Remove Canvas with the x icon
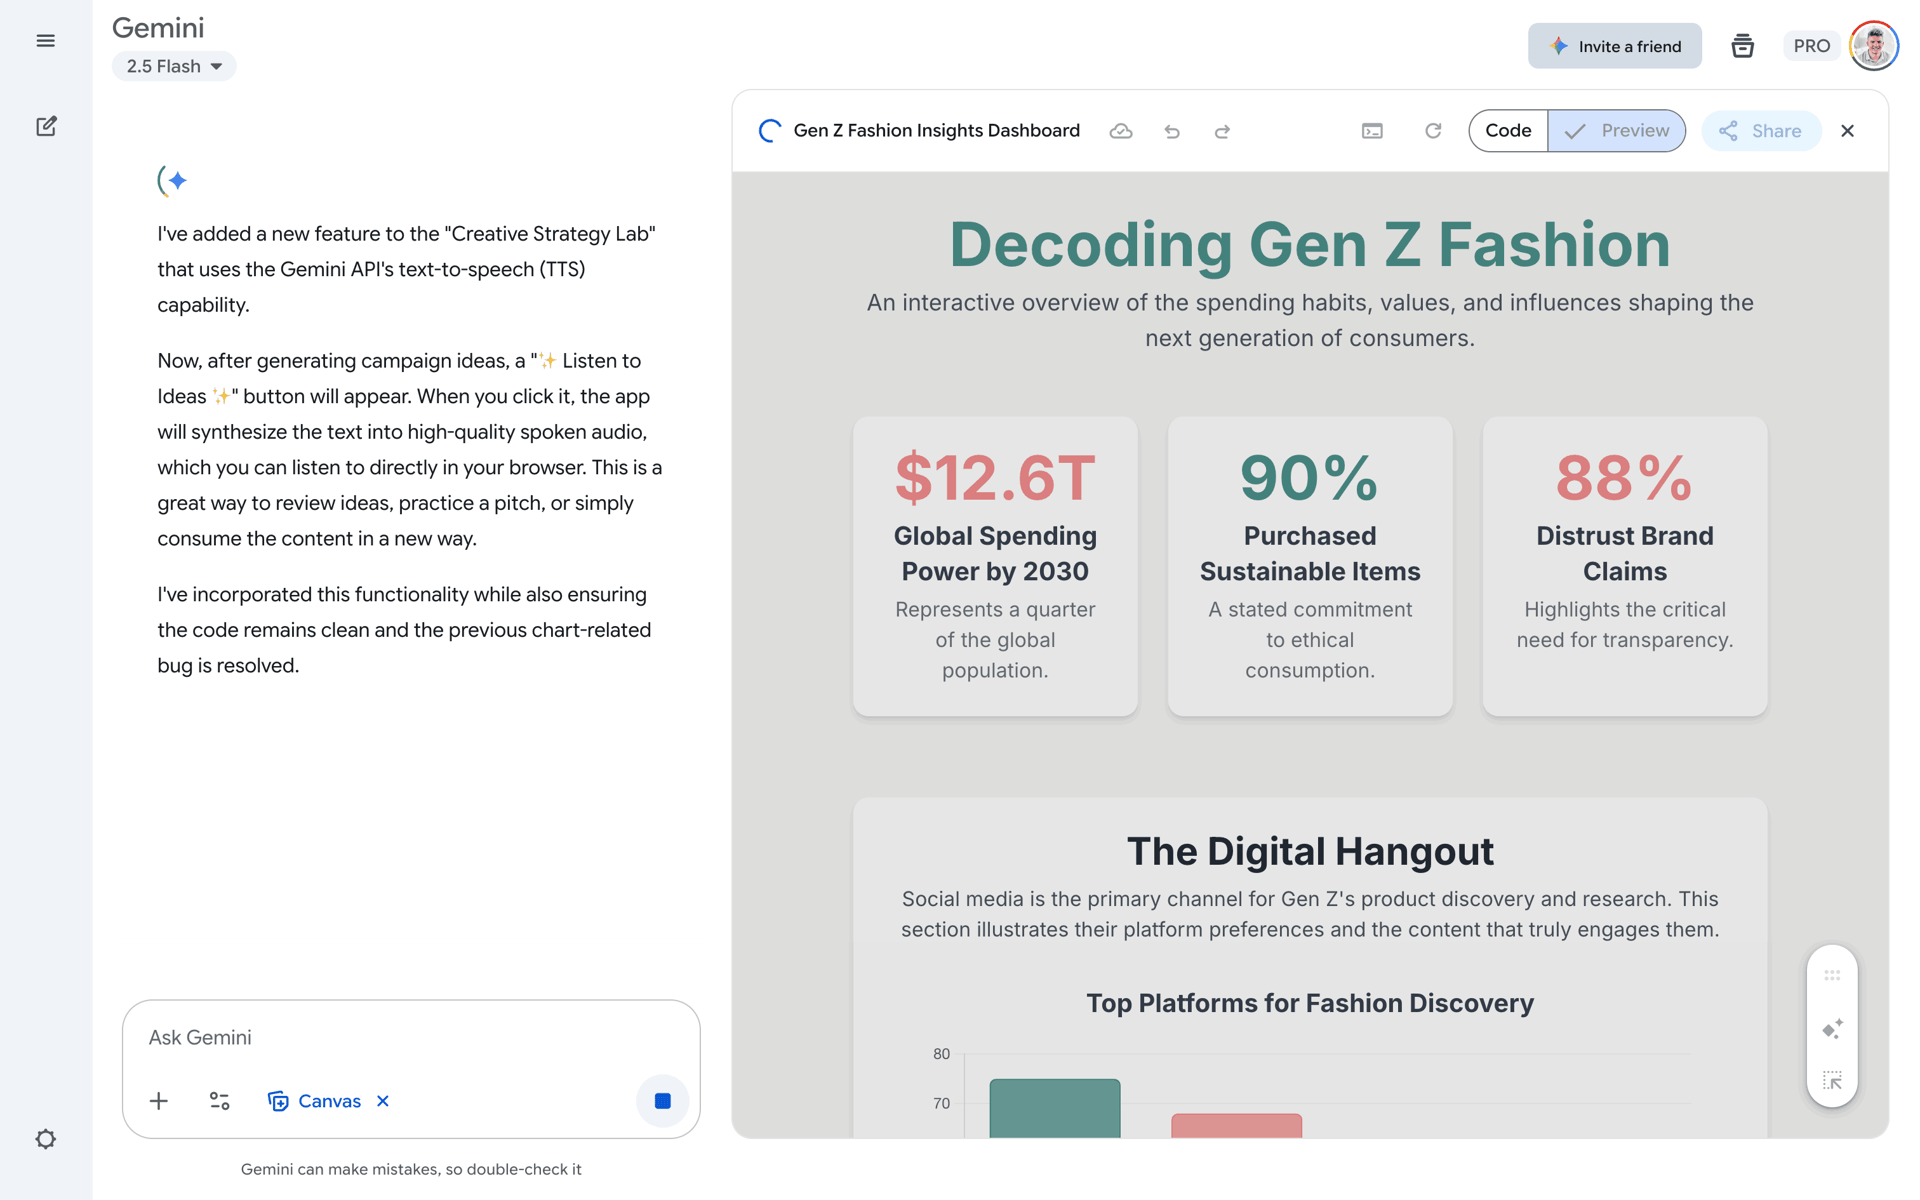This screenshot has height=1200, width=1920. point(383,1101)
